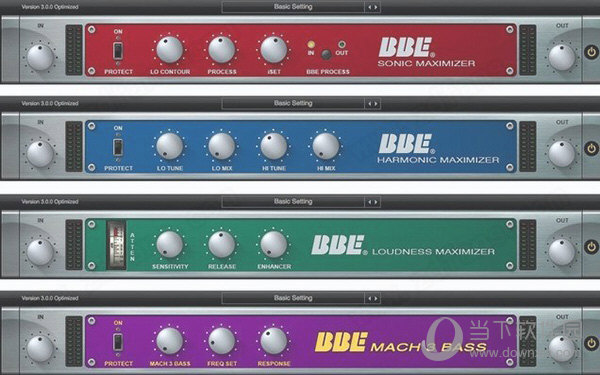Click the SENSITIVITY knob

click(170, 245)
